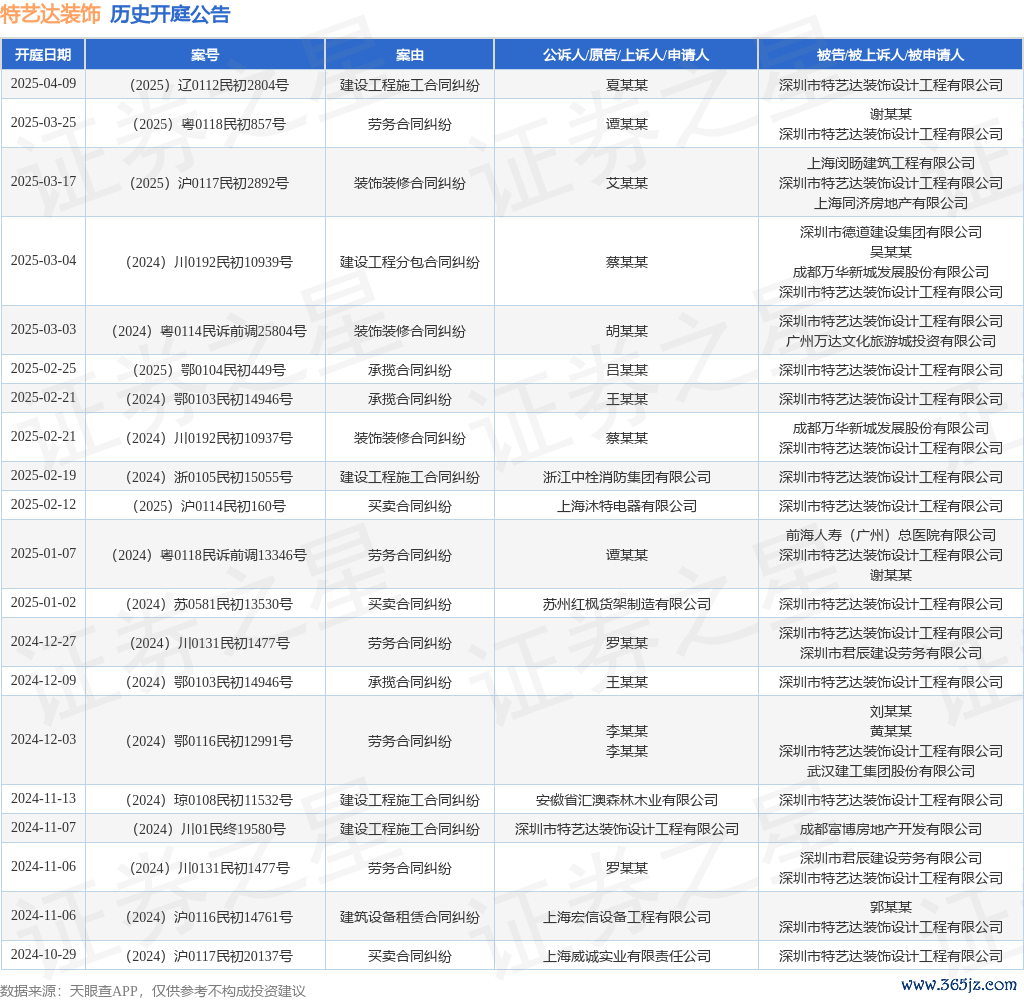Select the 案号 column header
This screenshot has width=1024, height=1000.
205,55
